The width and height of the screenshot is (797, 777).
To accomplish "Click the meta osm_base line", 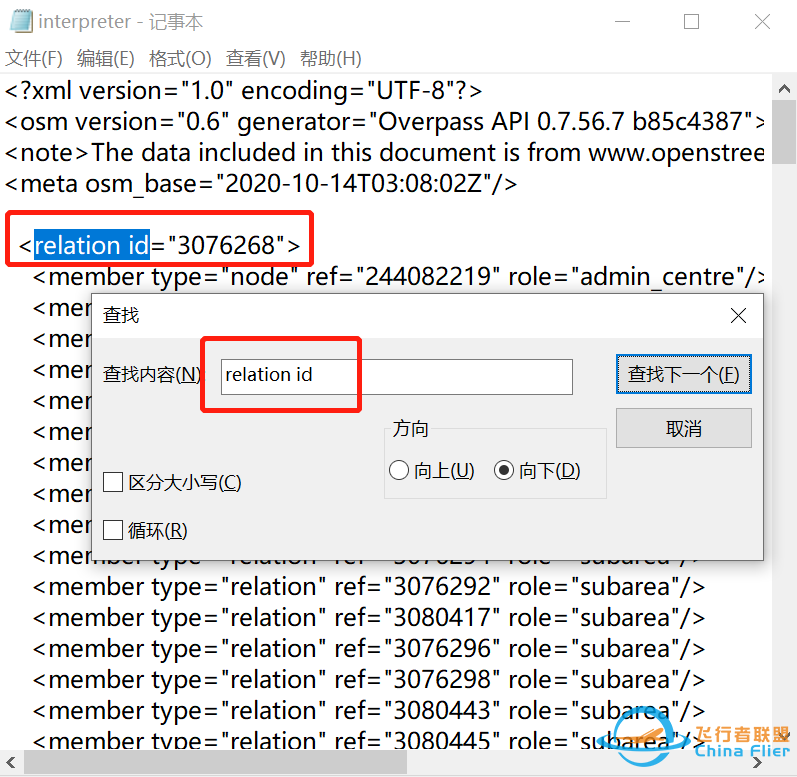I will (x=261, y=184).
